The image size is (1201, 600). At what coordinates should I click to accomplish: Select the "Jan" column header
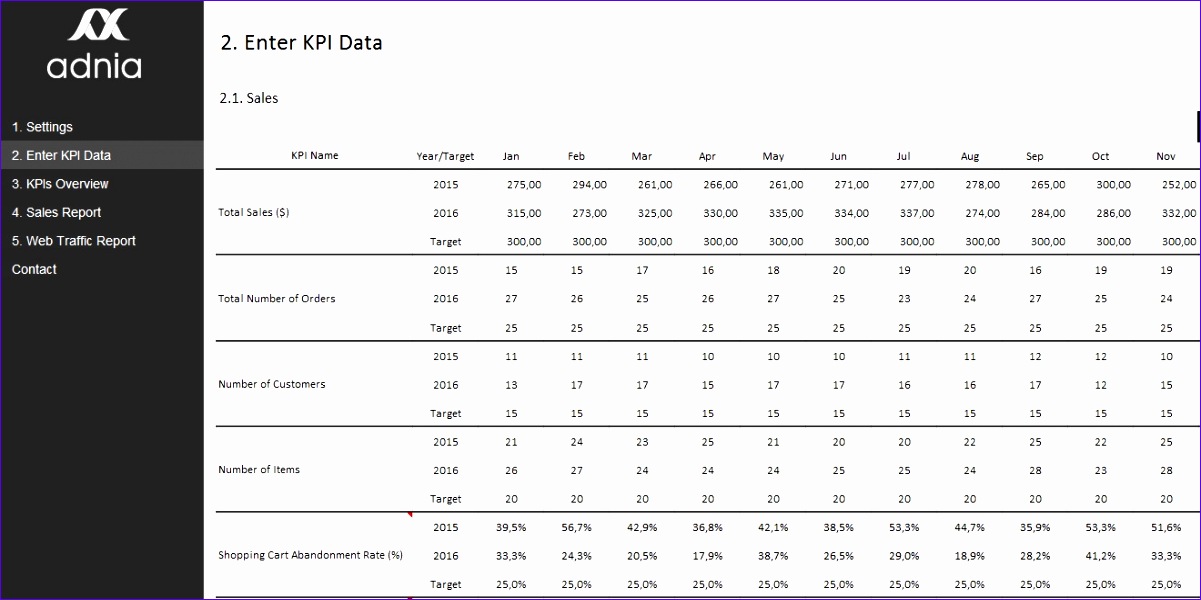pyautogui.click(x=510, y=155)
